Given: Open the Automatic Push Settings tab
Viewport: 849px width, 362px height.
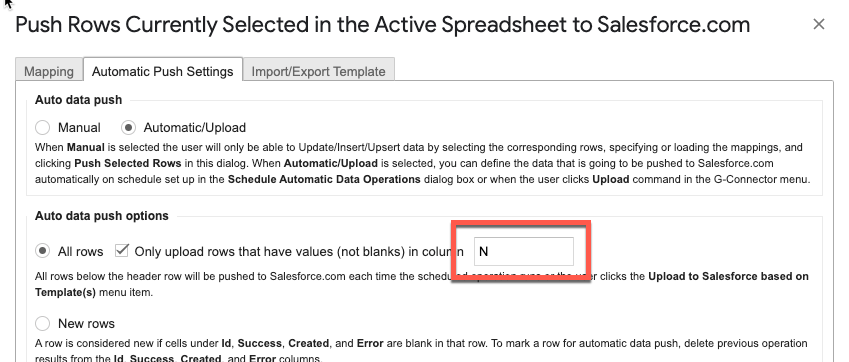Looking at the screenshot, I should pos(162,71).
